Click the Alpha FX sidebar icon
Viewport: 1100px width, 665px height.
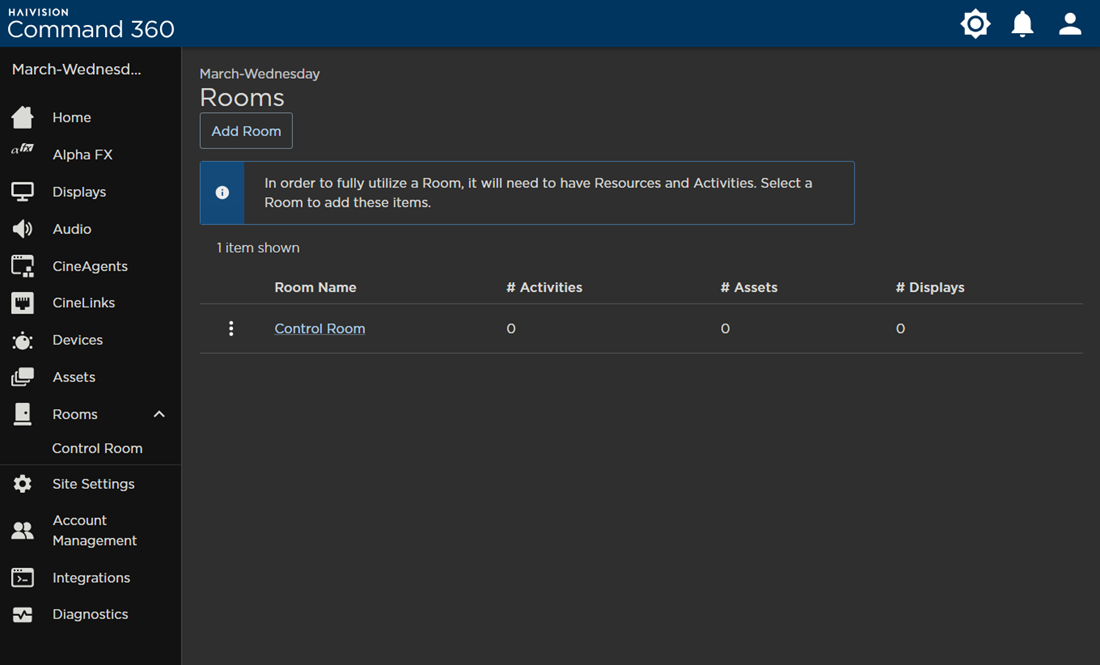[x=22, y=149]
